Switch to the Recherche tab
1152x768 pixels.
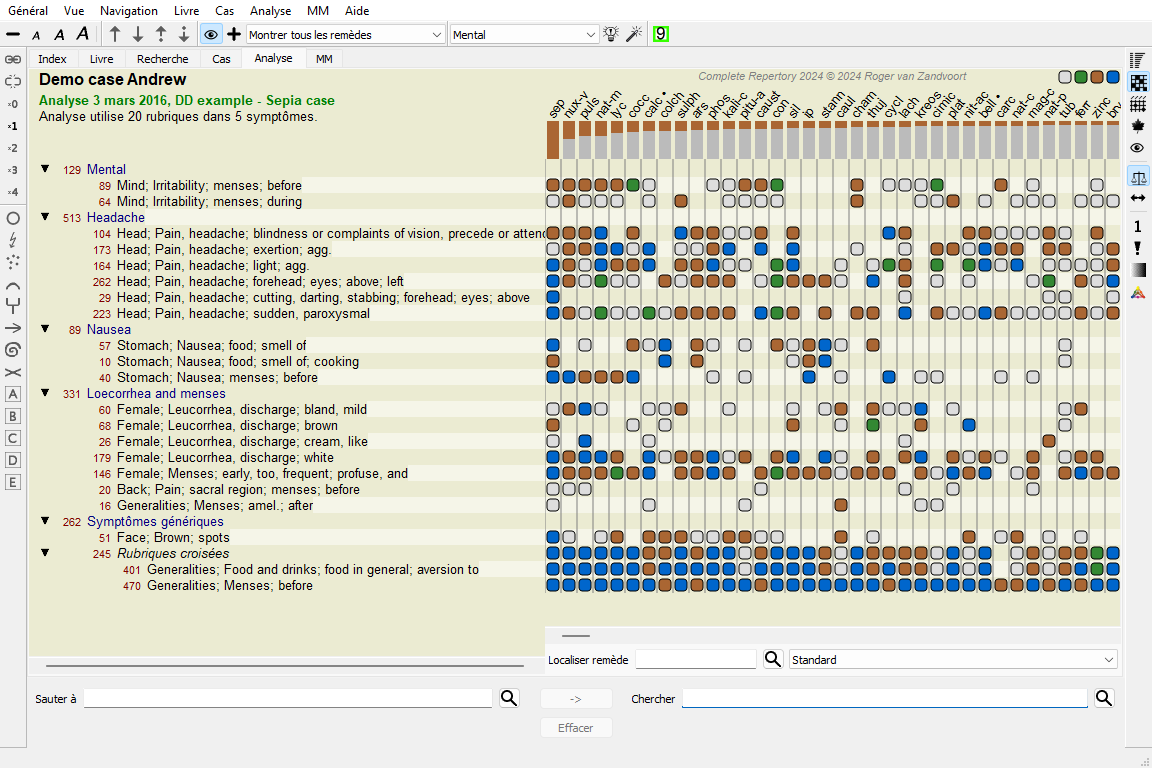tap(163, 59)
